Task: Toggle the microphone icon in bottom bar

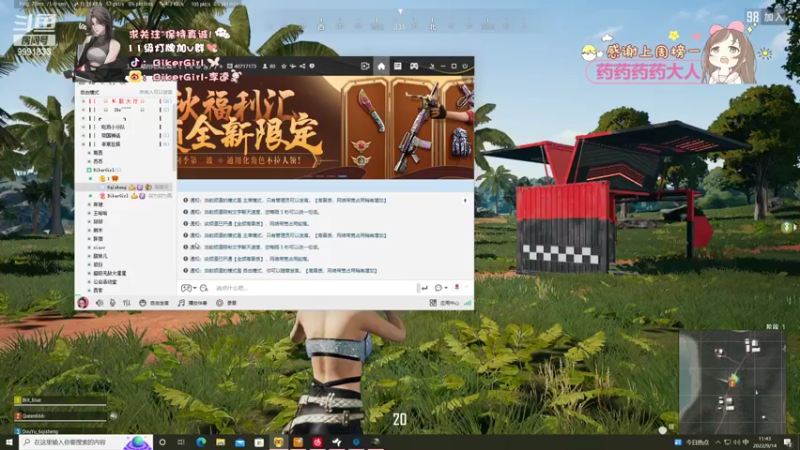Action: pyautogui.click(x=113, y=303)
